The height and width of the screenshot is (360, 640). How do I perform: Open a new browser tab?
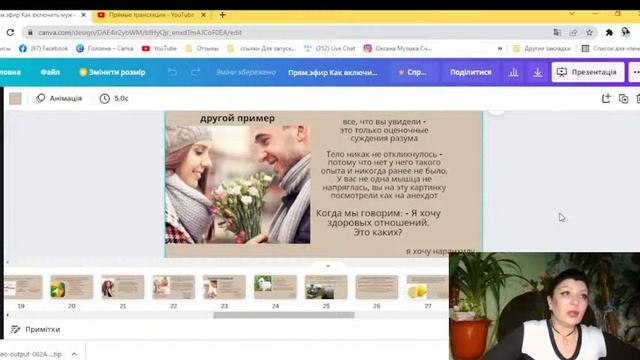(222, 15)
